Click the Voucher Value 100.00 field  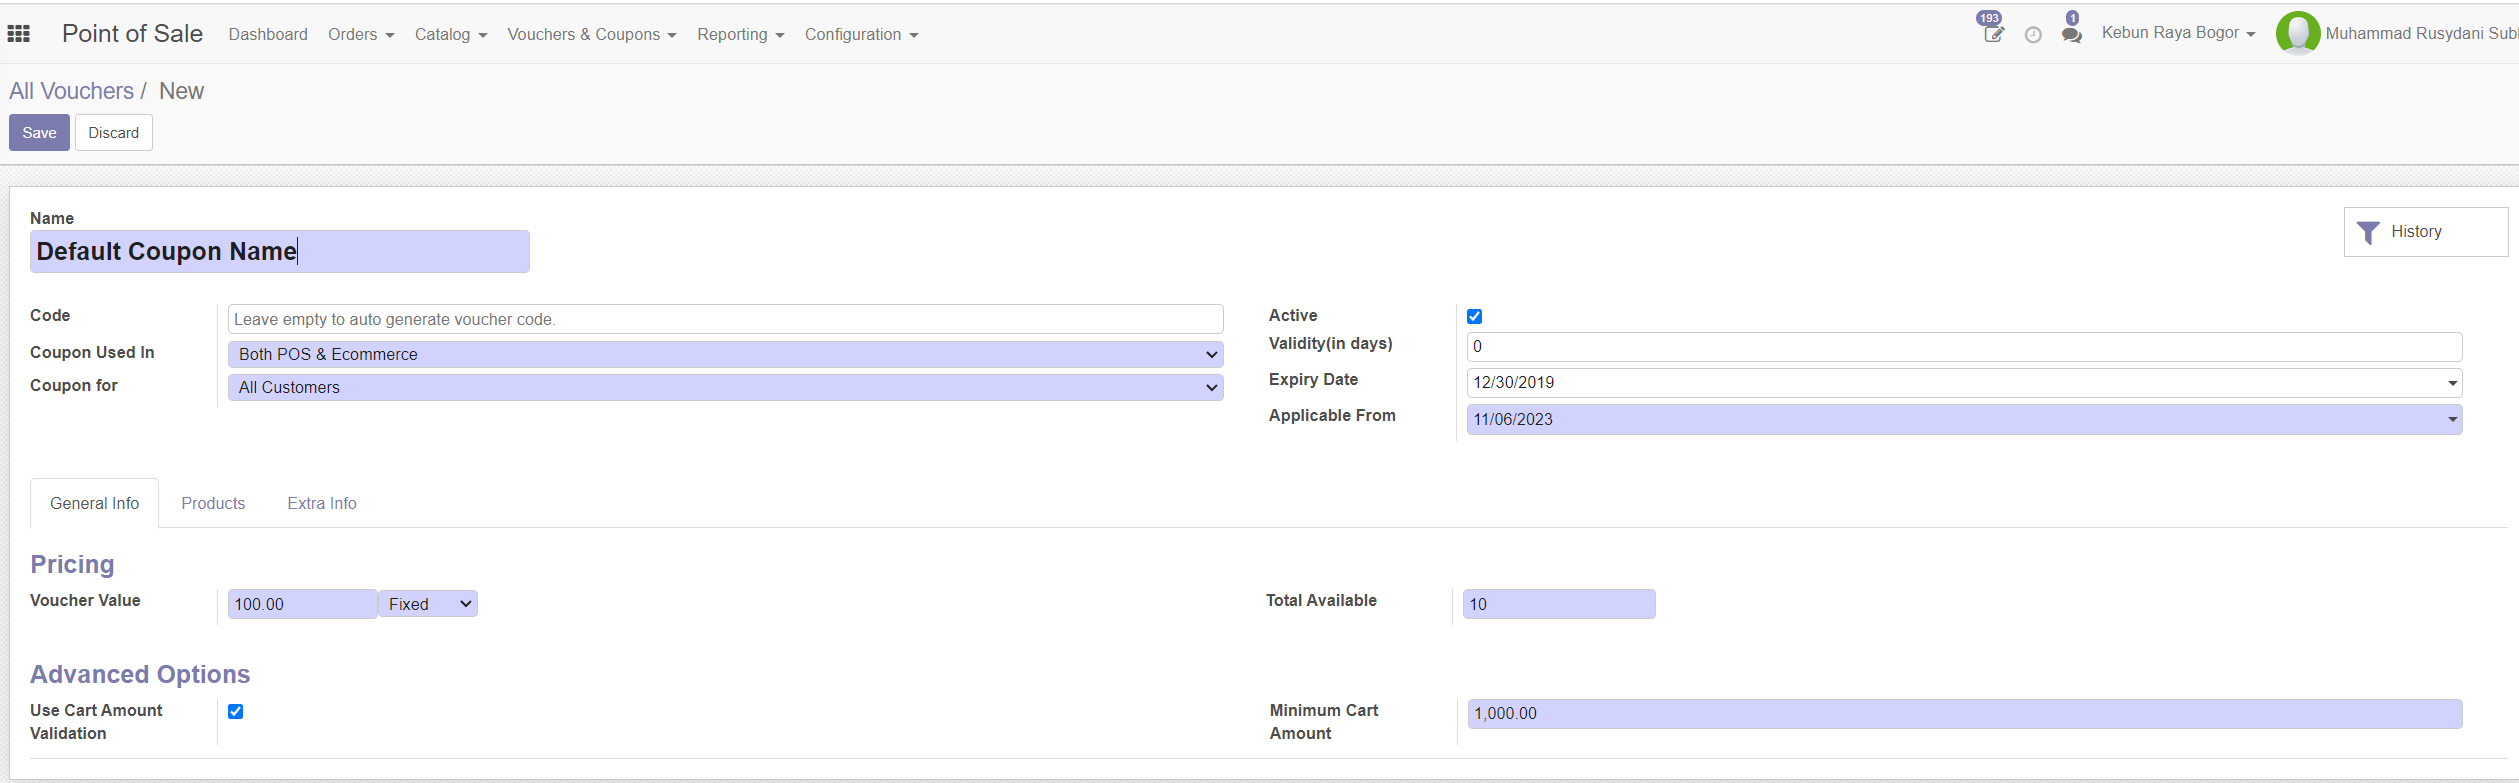pos(302,604)
